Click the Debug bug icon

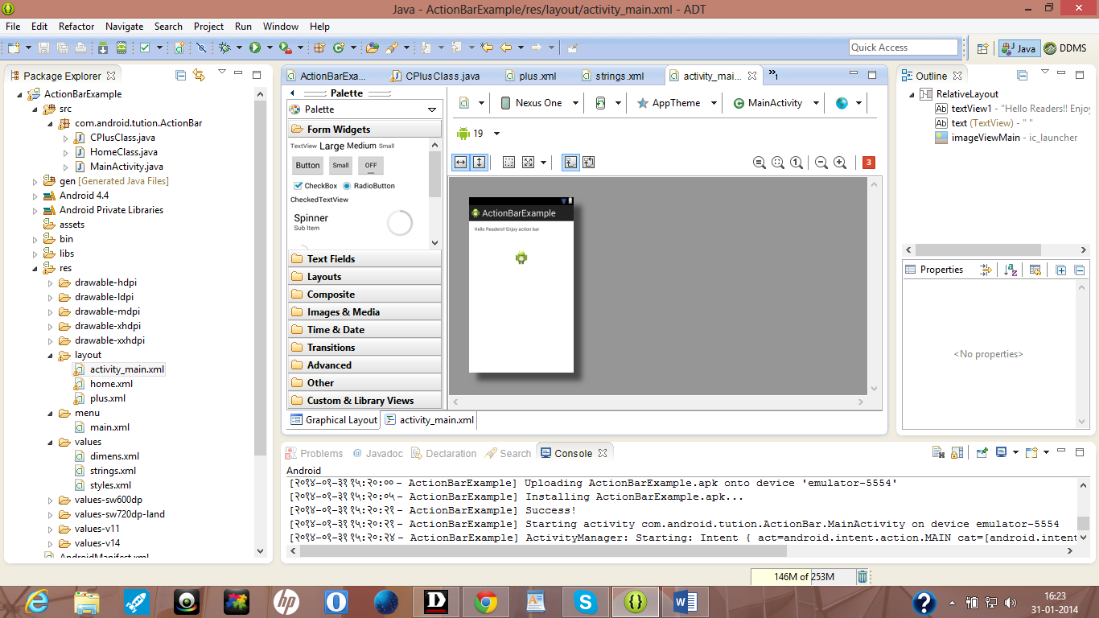click(225, 48)
